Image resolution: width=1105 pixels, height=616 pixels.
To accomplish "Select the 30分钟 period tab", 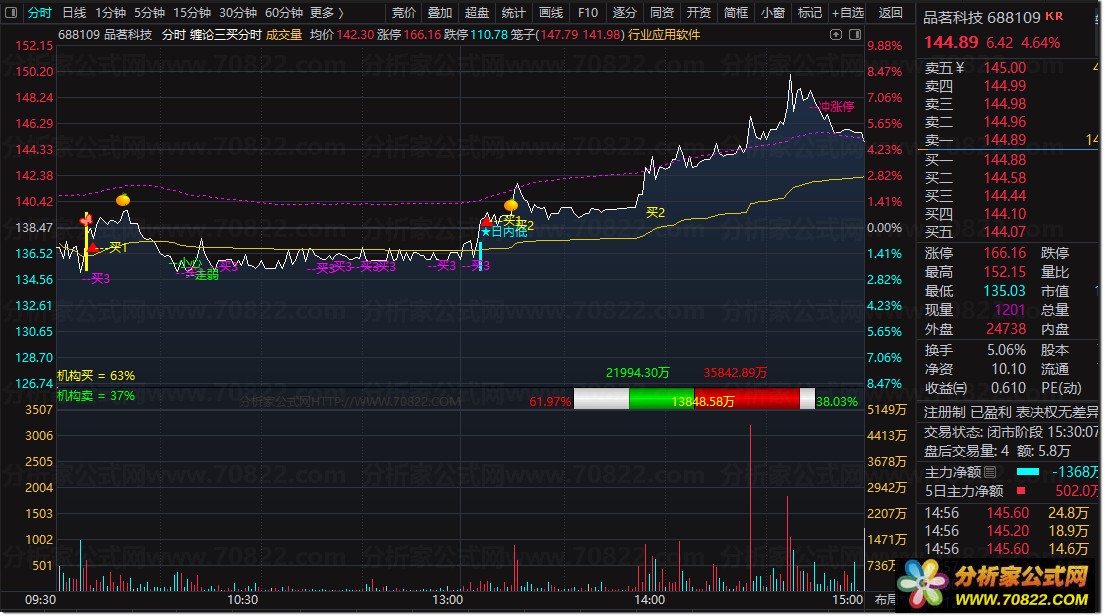I will click(237, 13).
